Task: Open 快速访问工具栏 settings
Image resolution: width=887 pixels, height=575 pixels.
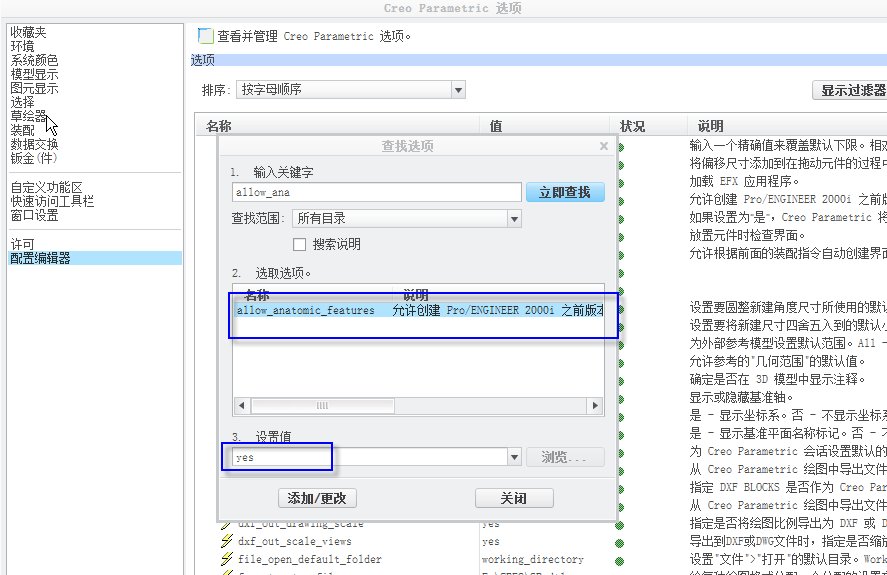Action: 52,201
